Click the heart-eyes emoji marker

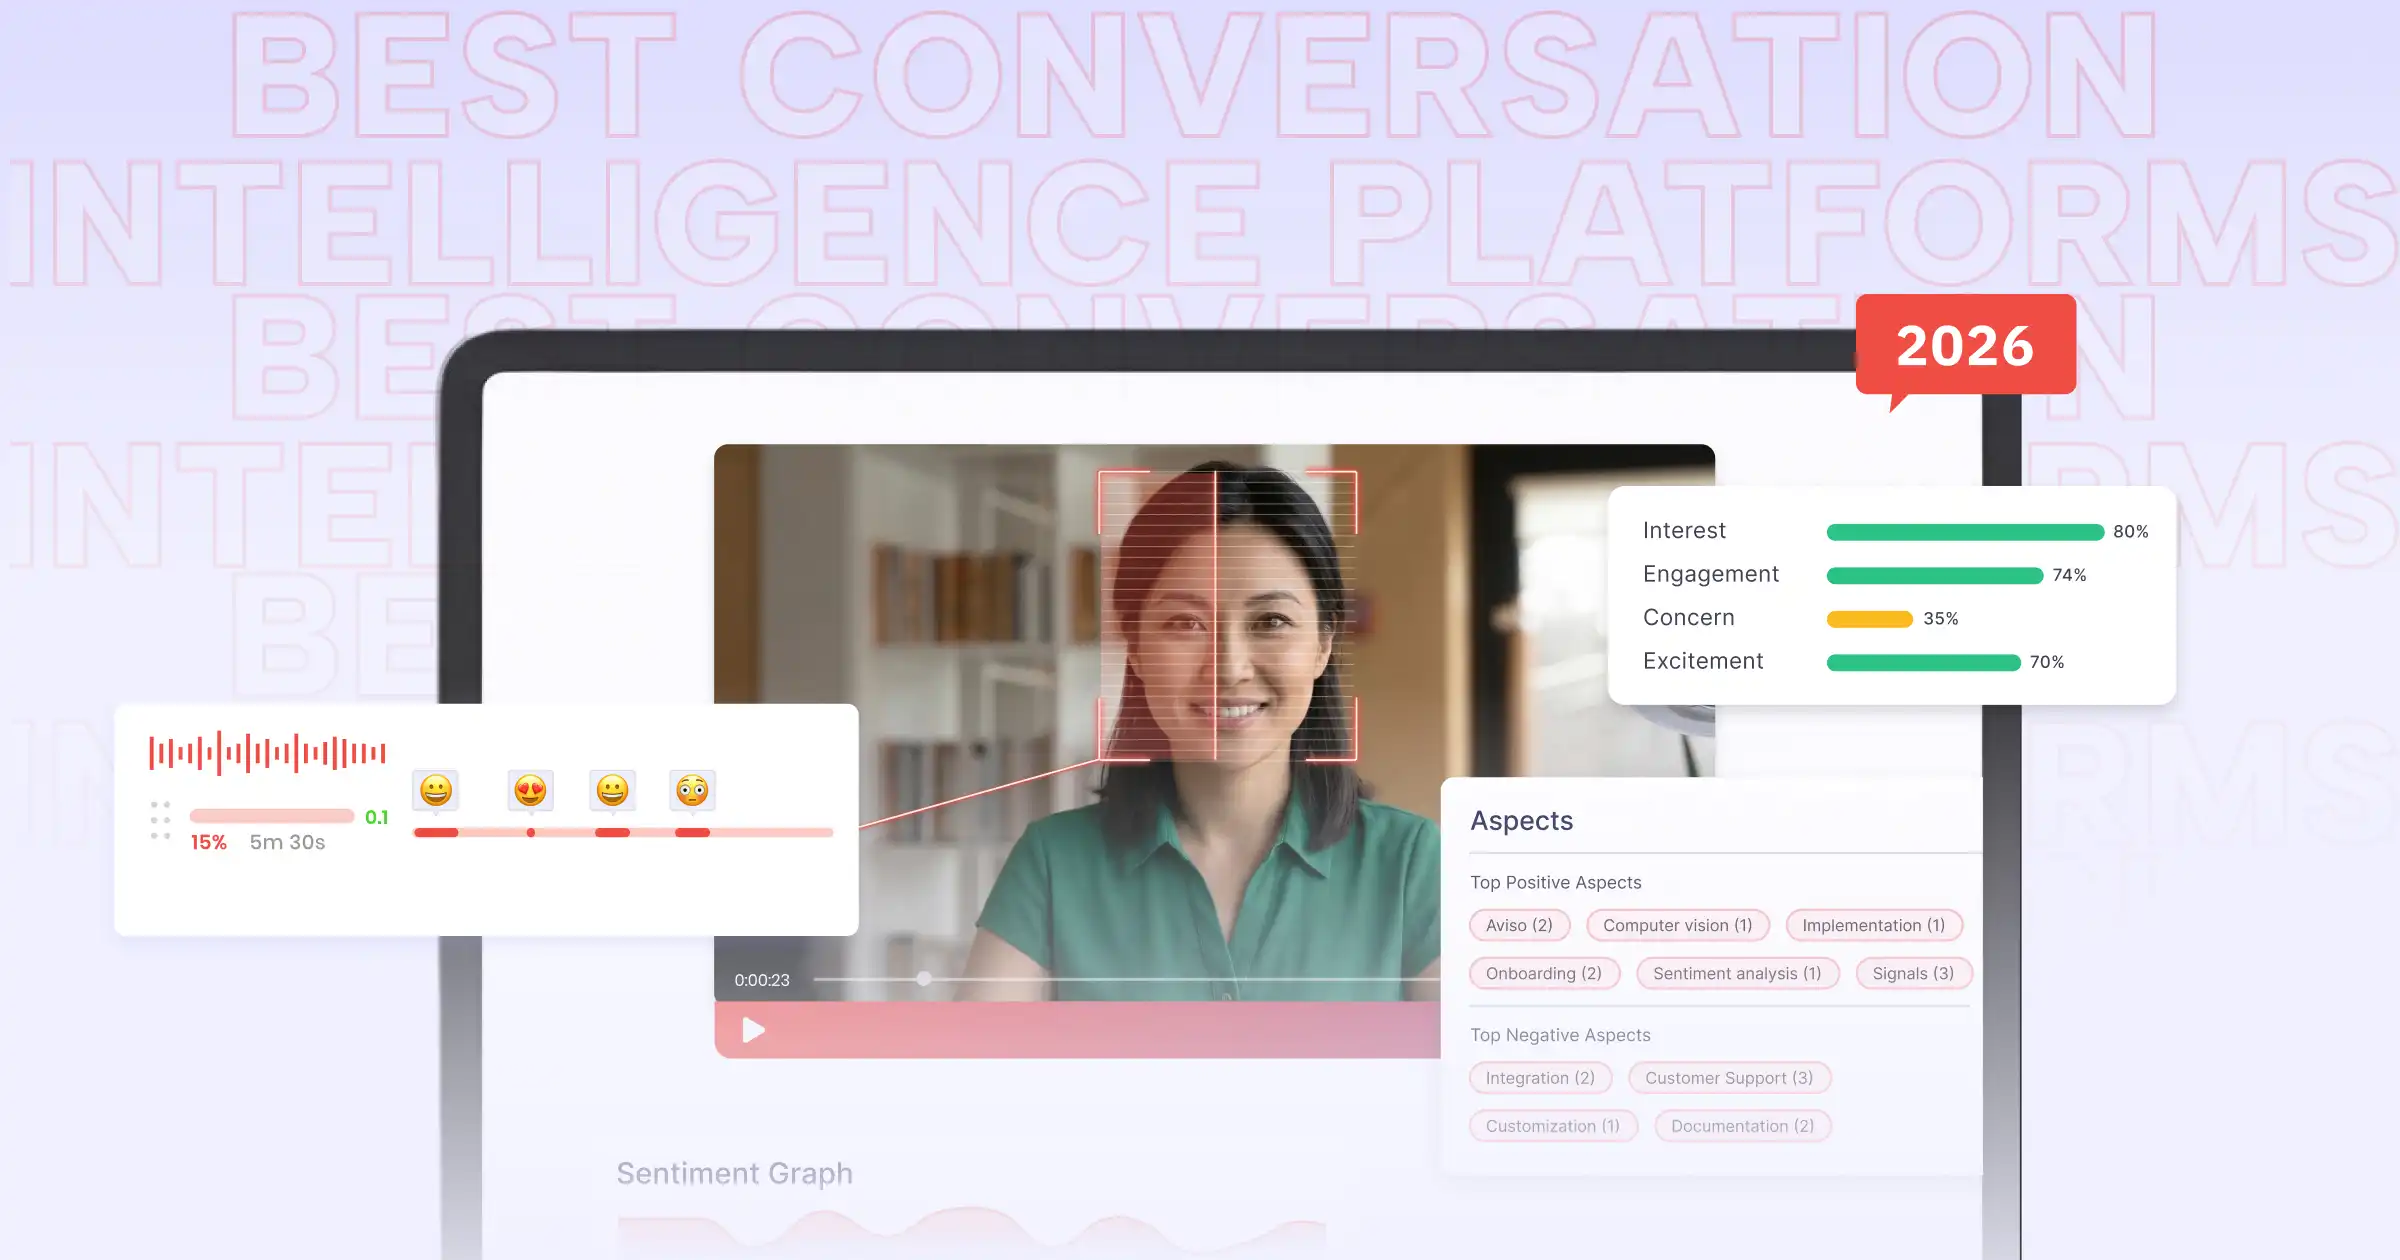(x=530, y=790)
